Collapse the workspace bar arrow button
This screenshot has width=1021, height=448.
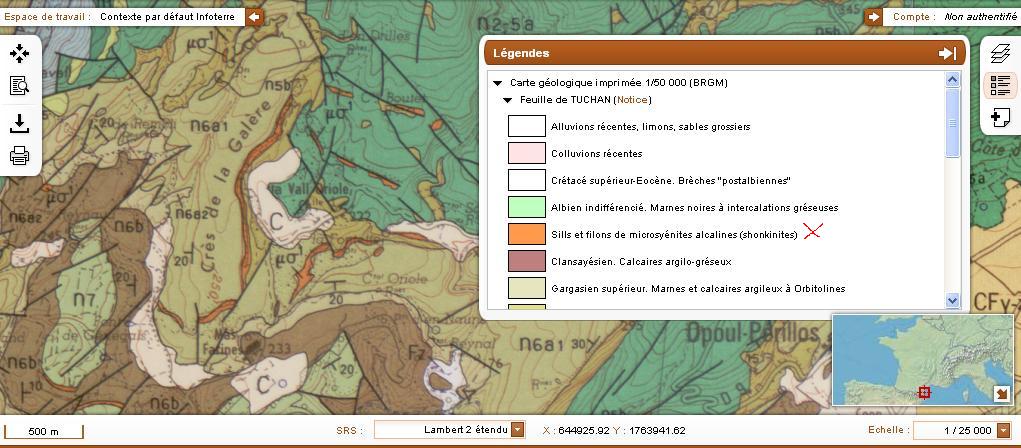coord(255,17)
